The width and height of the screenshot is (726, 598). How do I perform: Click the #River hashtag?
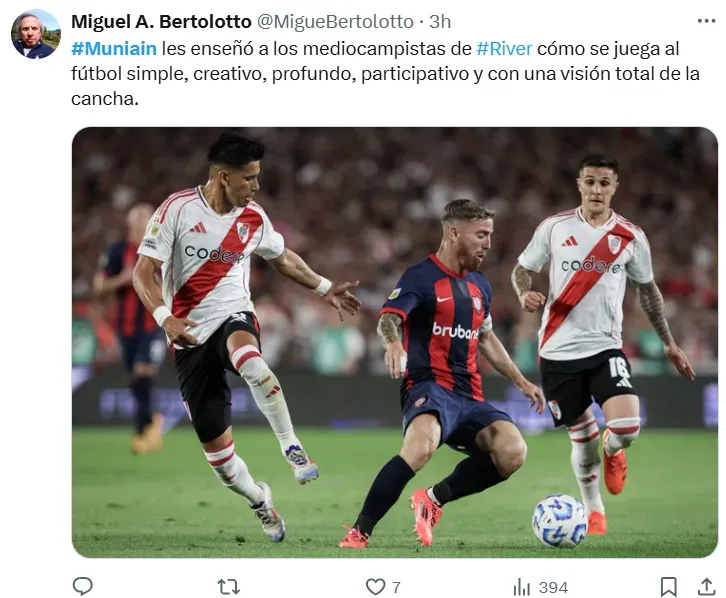504,49
